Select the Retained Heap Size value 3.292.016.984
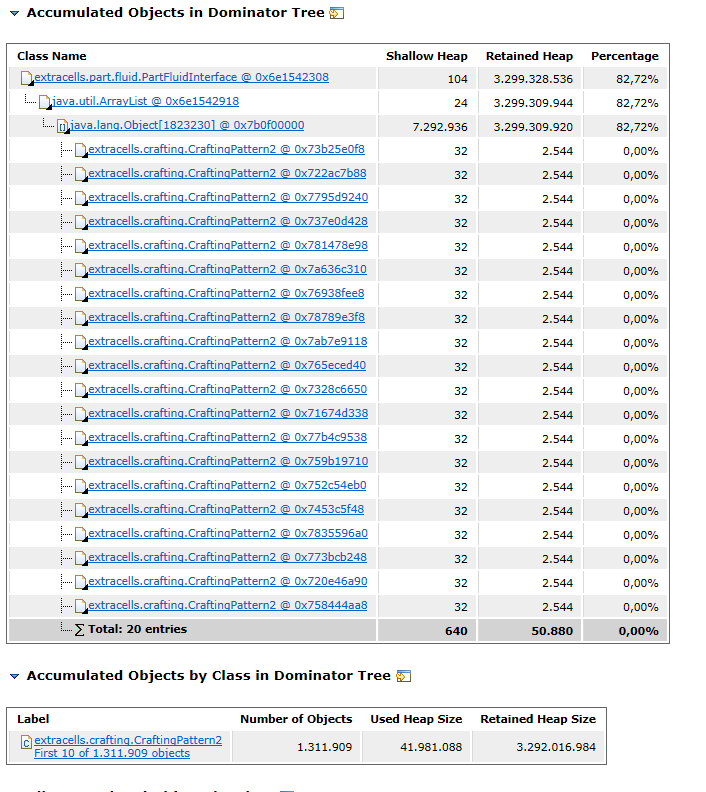This screenshot has width=706, height=792. (556, 747)
